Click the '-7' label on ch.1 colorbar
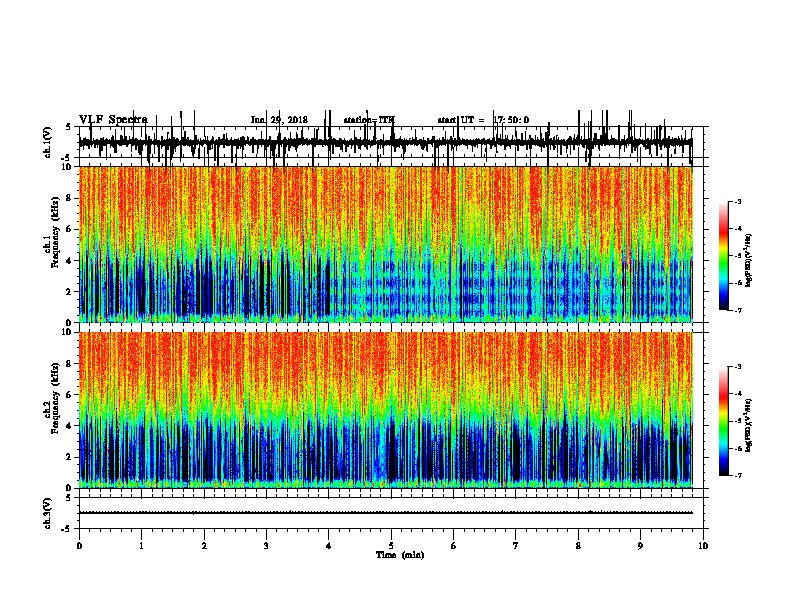Image resolution: width=792 pixels, height=612 pixels. click(738, 310)
